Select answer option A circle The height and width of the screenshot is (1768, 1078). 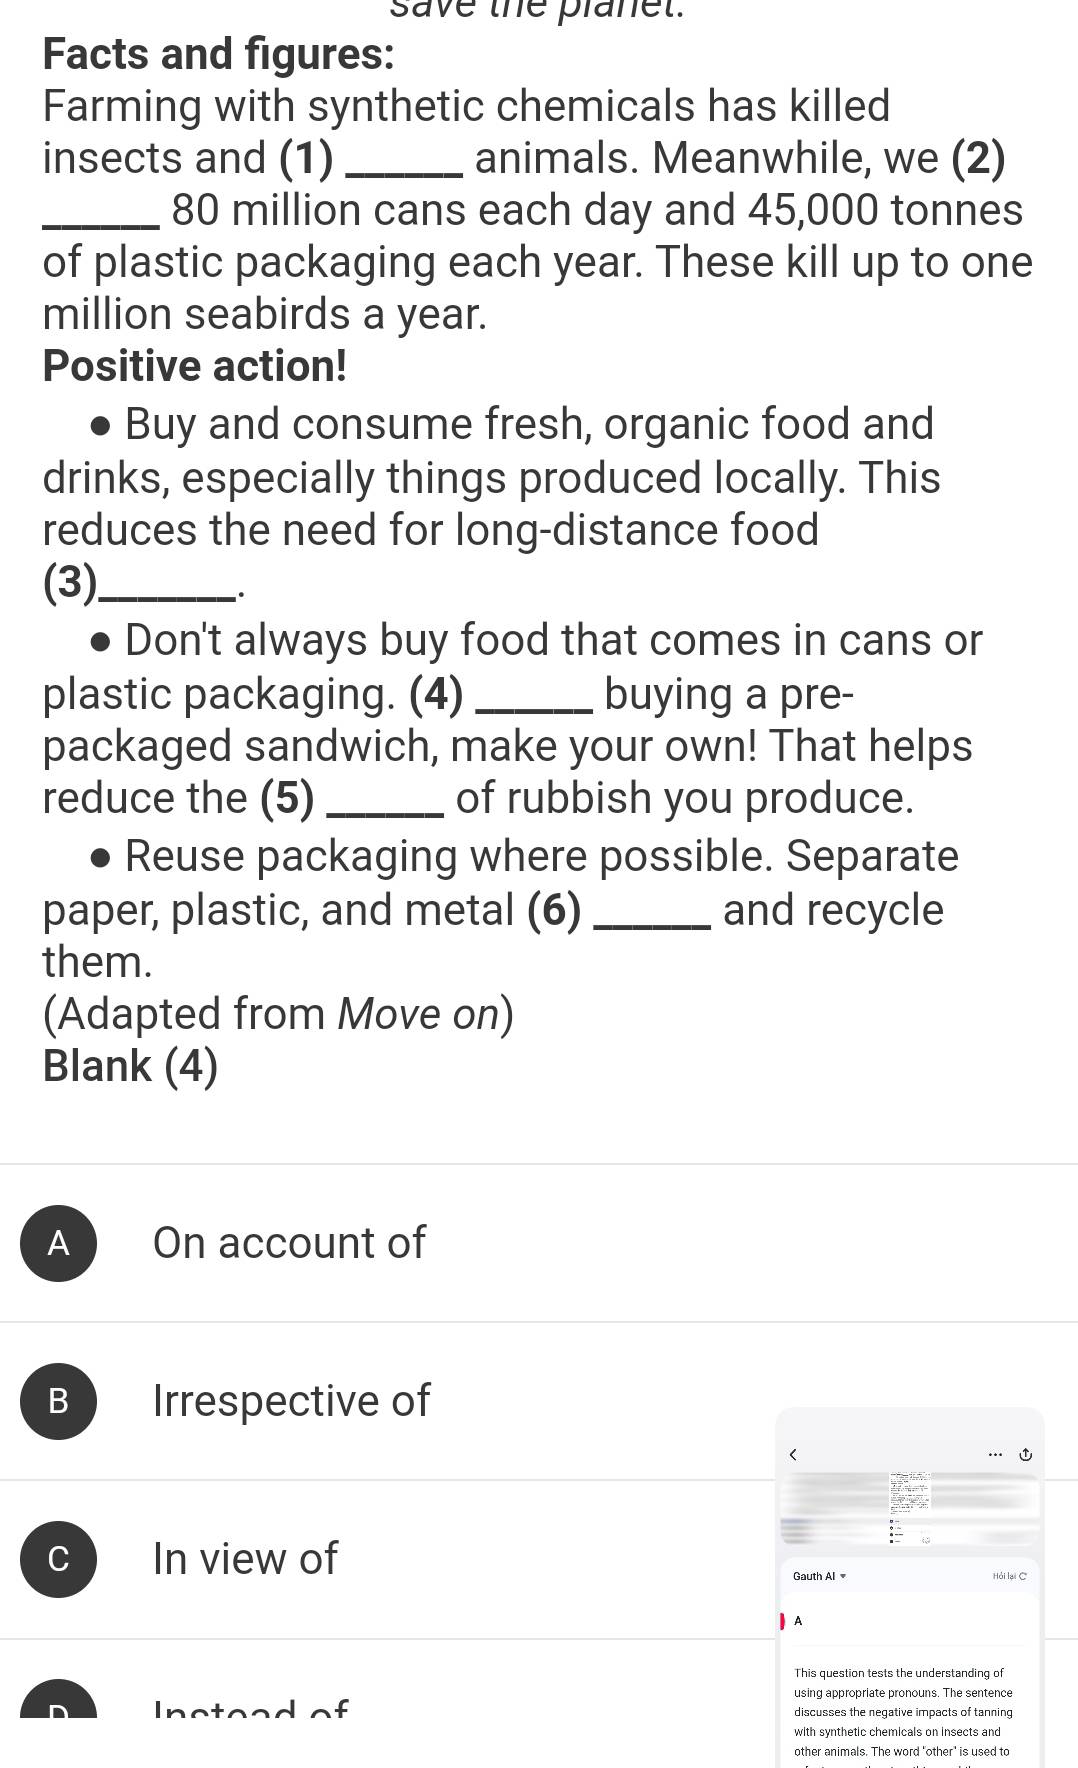(59, 1243)
